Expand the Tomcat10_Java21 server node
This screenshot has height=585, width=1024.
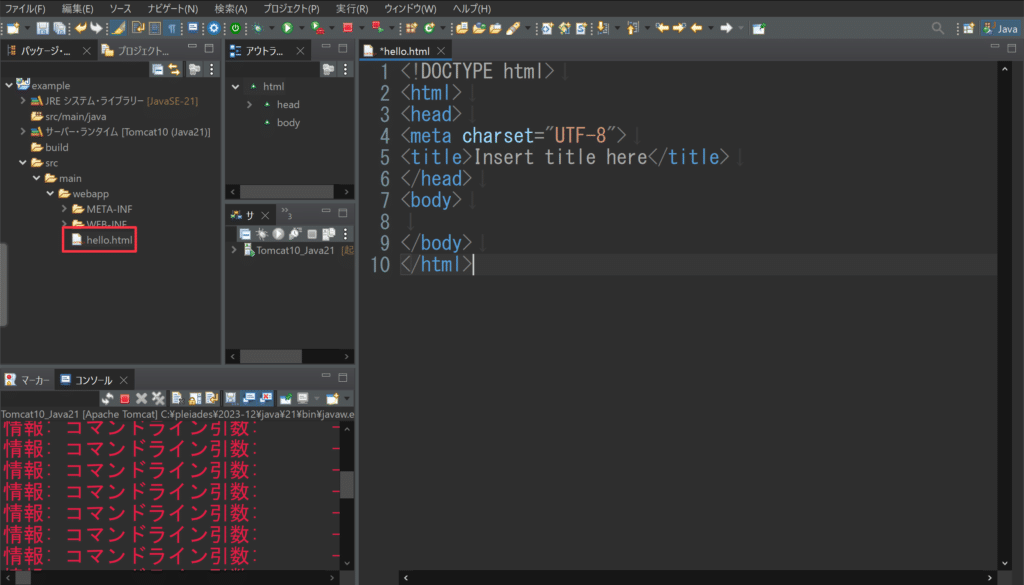click(235, 251)
